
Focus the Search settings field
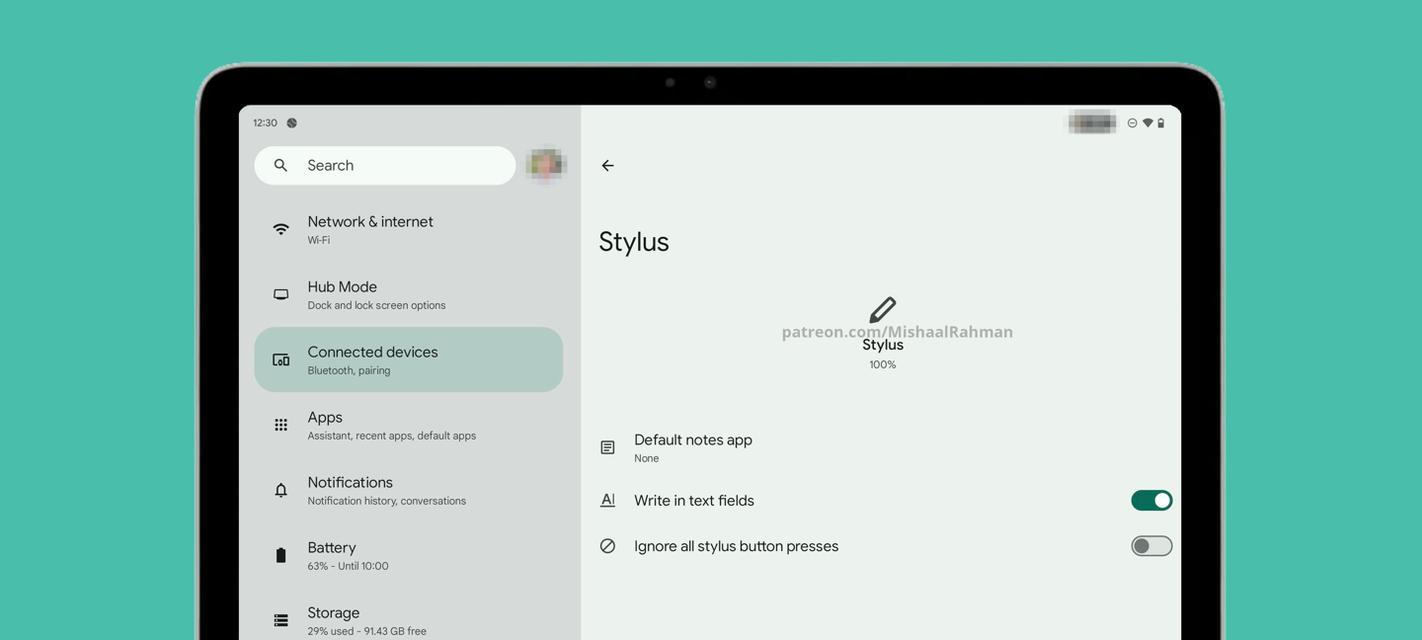385,166
